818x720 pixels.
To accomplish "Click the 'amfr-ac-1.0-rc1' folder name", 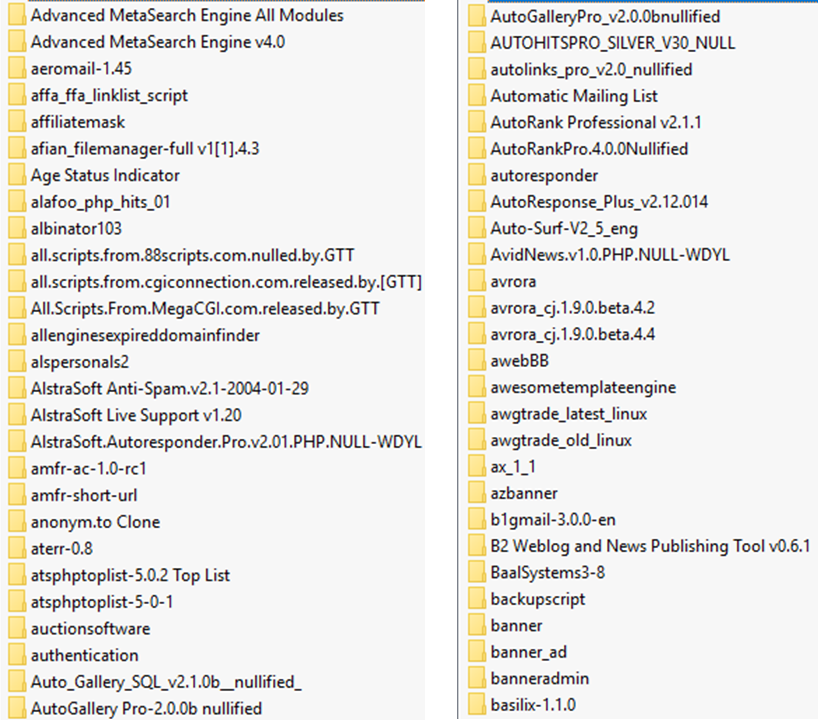I will [x=89, y=468].
